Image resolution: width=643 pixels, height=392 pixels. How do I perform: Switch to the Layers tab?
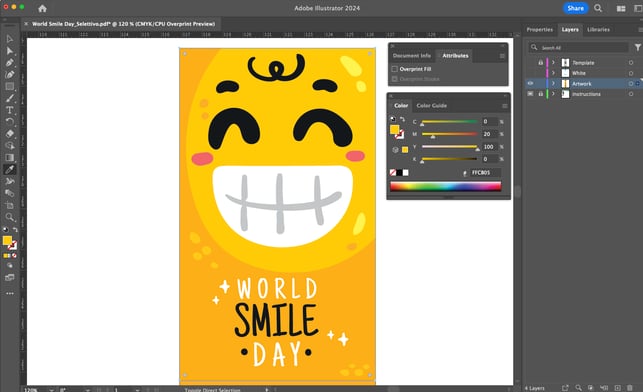point(570,30)
